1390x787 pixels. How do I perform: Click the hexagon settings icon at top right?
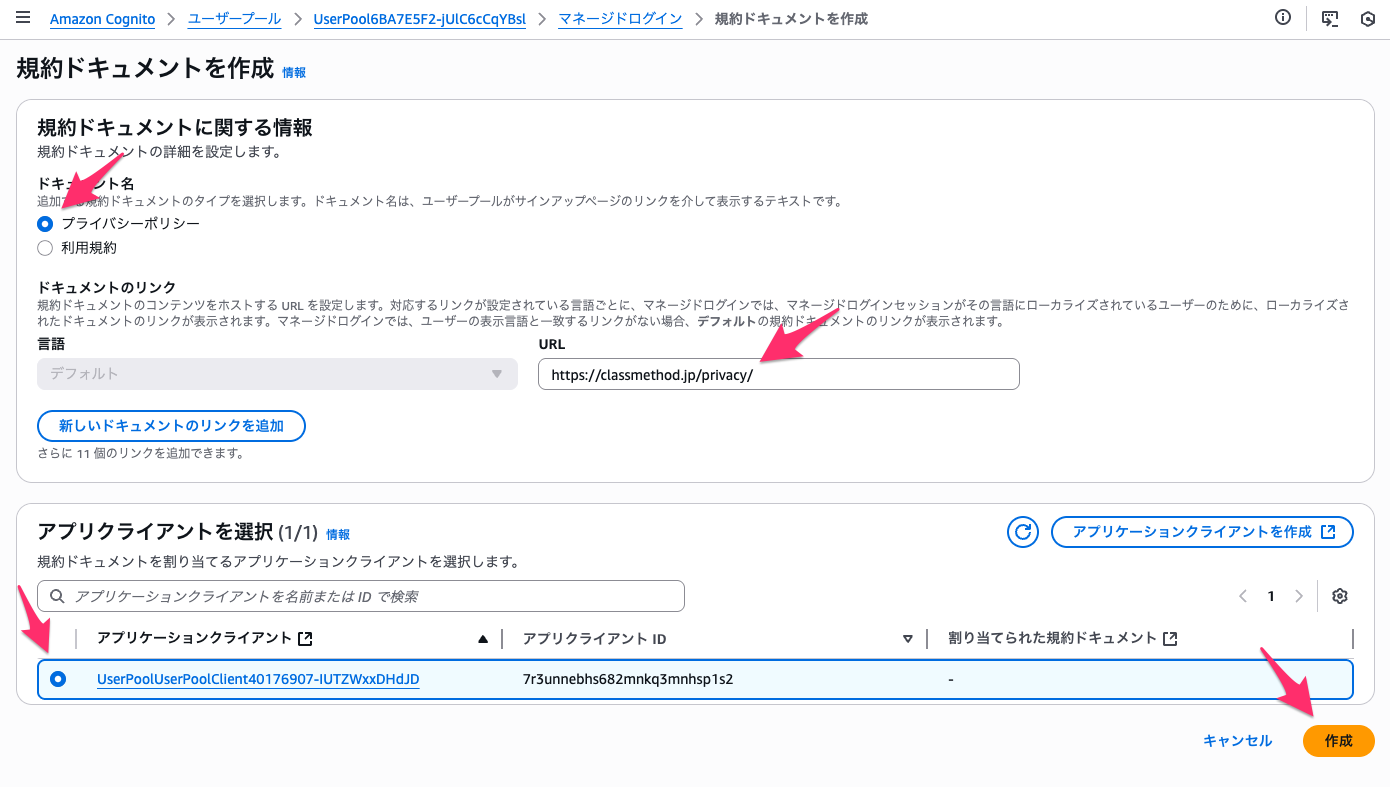point(1368,19)
